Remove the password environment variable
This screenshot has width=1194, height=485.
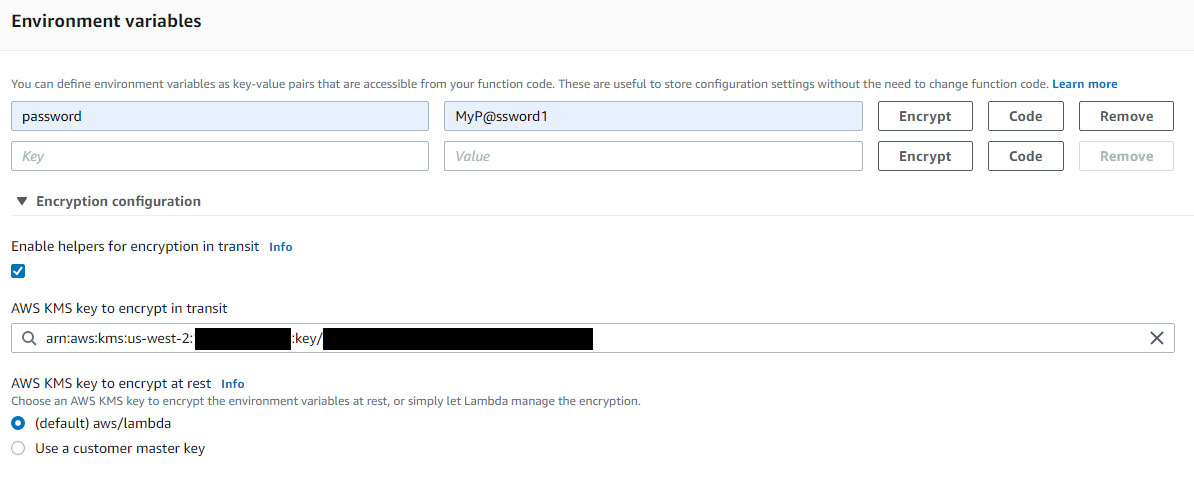1126,116
